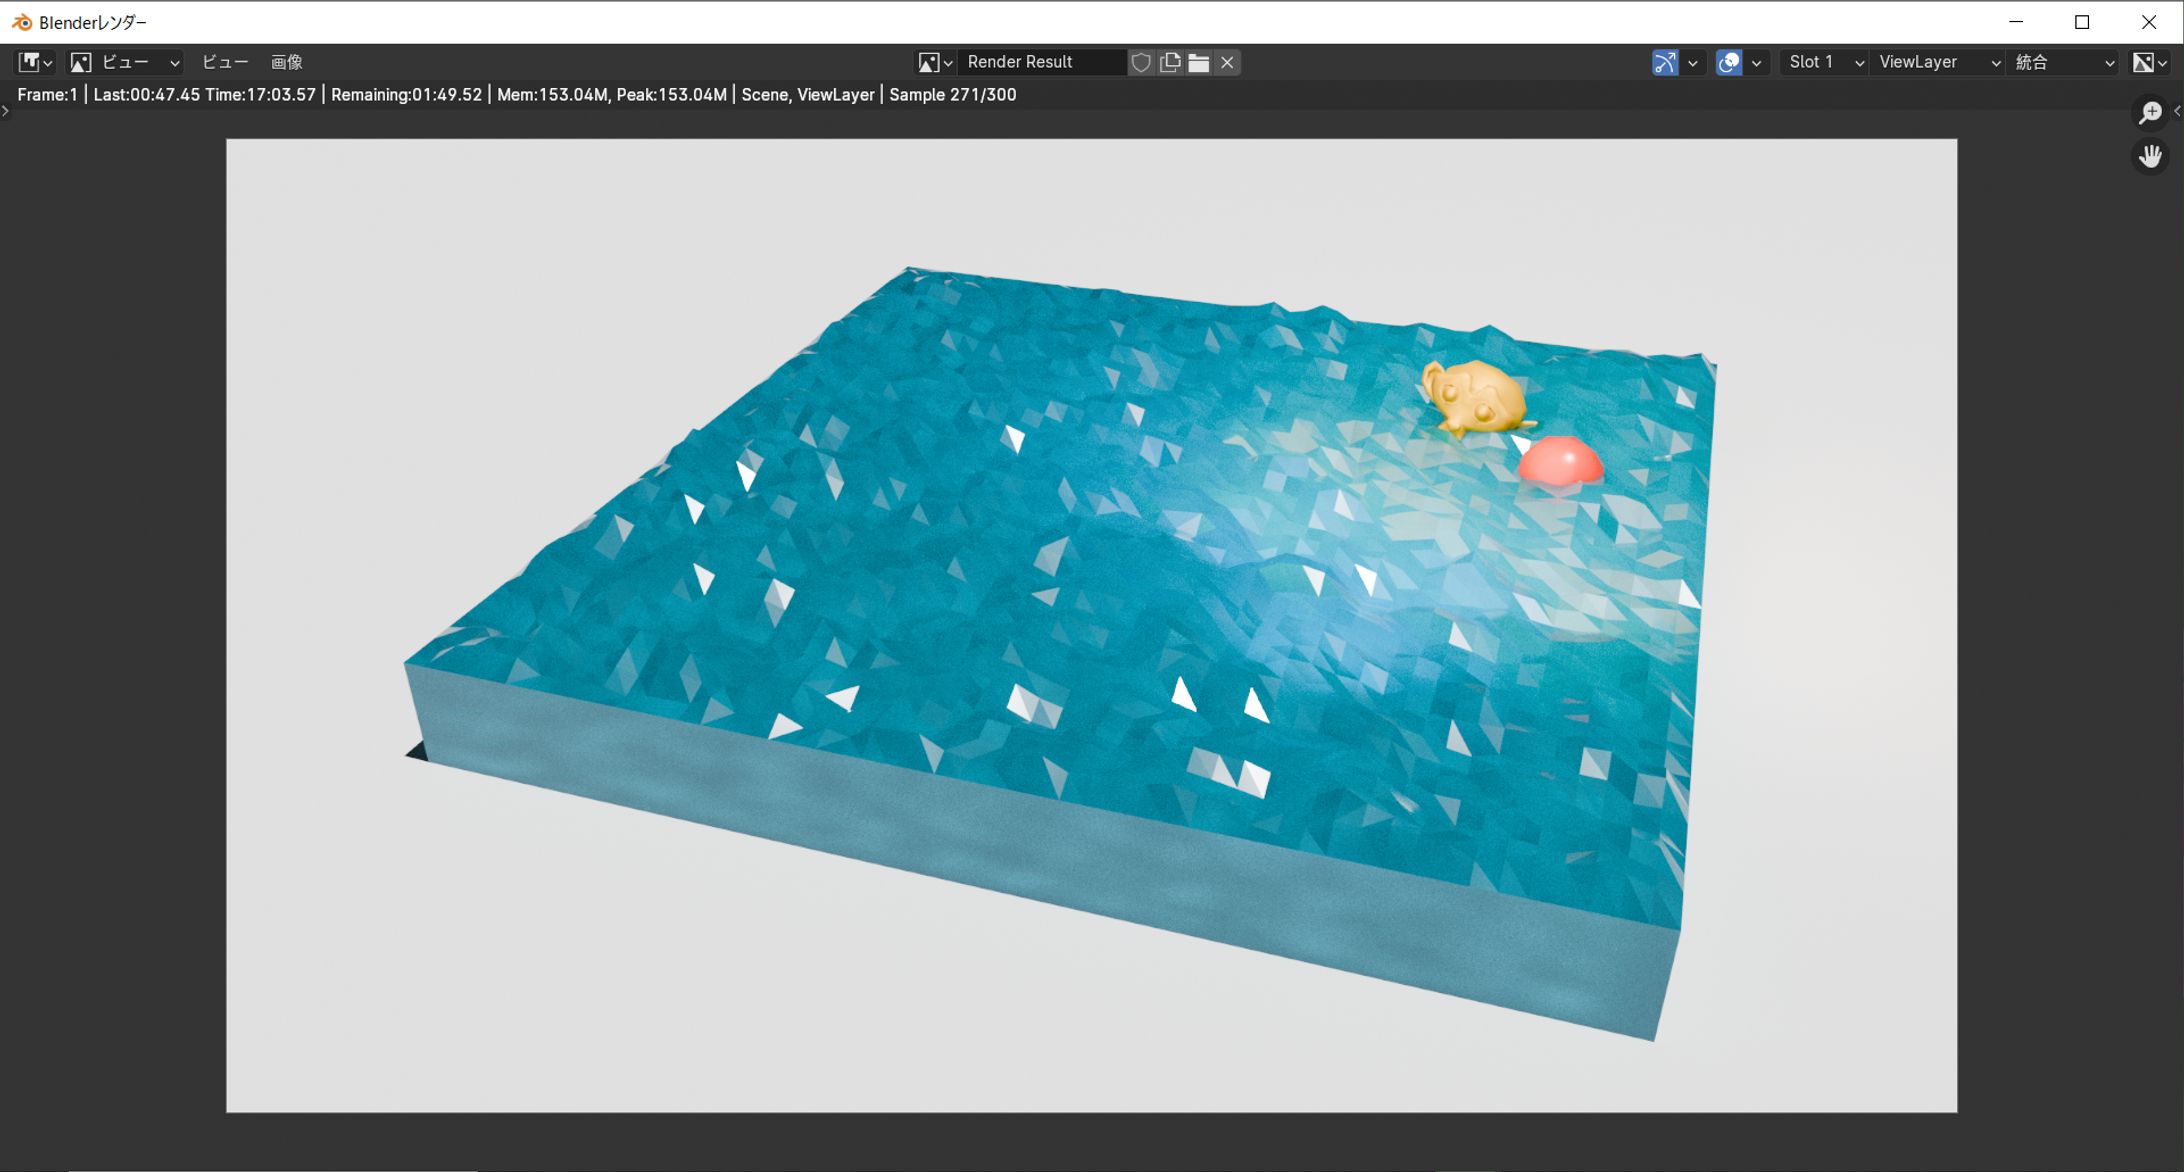2184x1172 pixels.
Task: Toggle the overlay display button
Action: tap(1729, 62)
